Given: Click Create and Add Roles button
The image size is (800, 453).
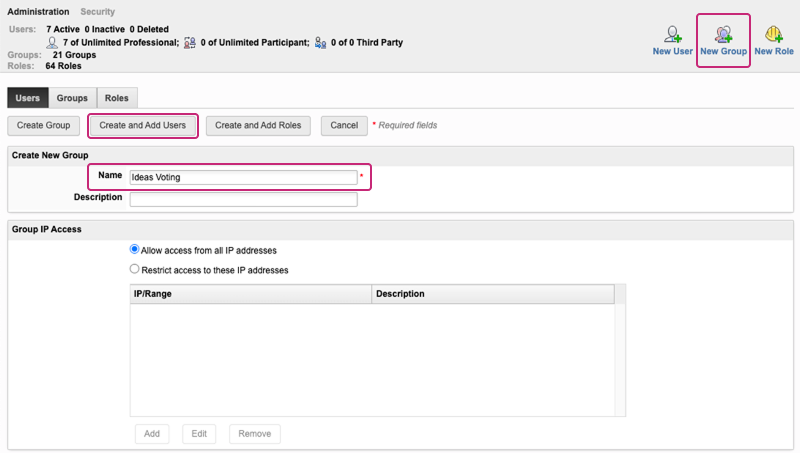Looking at the screenshot, I should coord(258,125).
